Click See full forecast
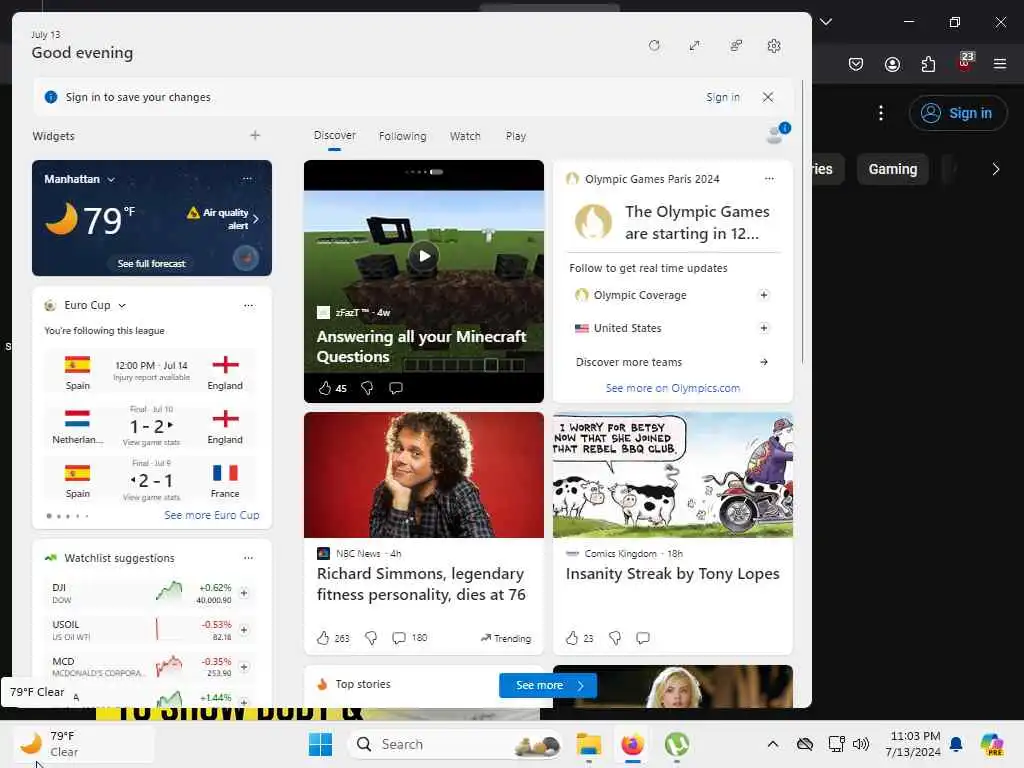Screen dimensions: 1024x768 pyautogui.click(x=152, y=263)
